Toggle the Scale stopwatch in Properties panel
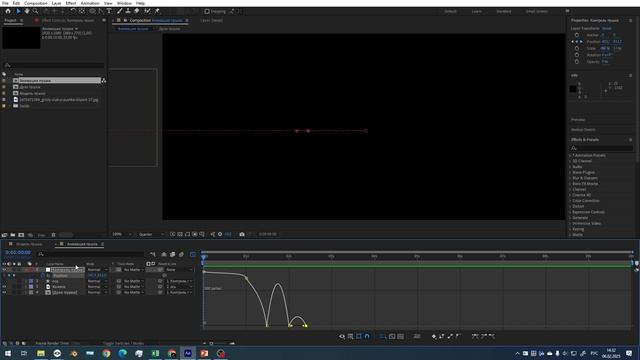Screen dimensions: 640x360 coord(577,48)
